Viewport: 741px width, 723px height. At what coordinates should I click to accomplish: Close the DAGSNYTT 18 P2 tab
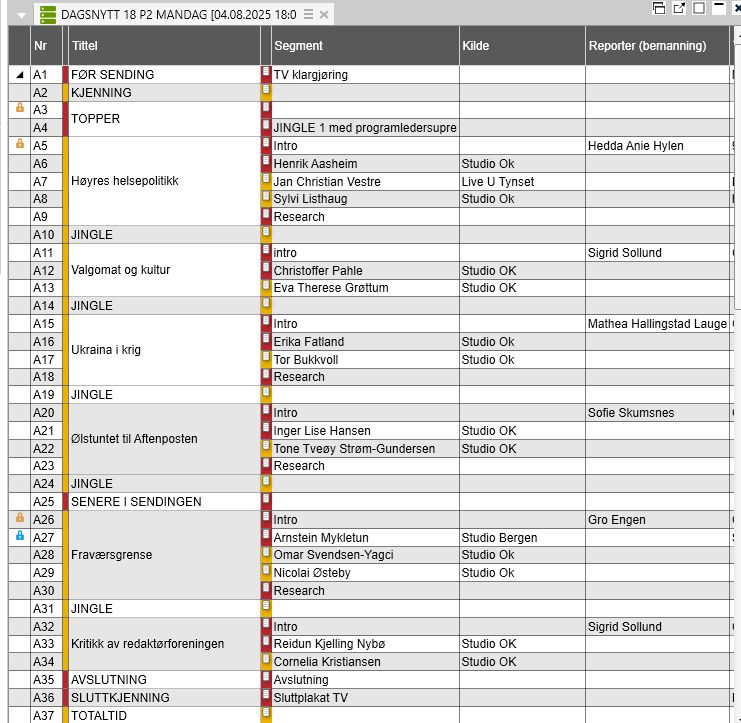click(x=324, y=15)
